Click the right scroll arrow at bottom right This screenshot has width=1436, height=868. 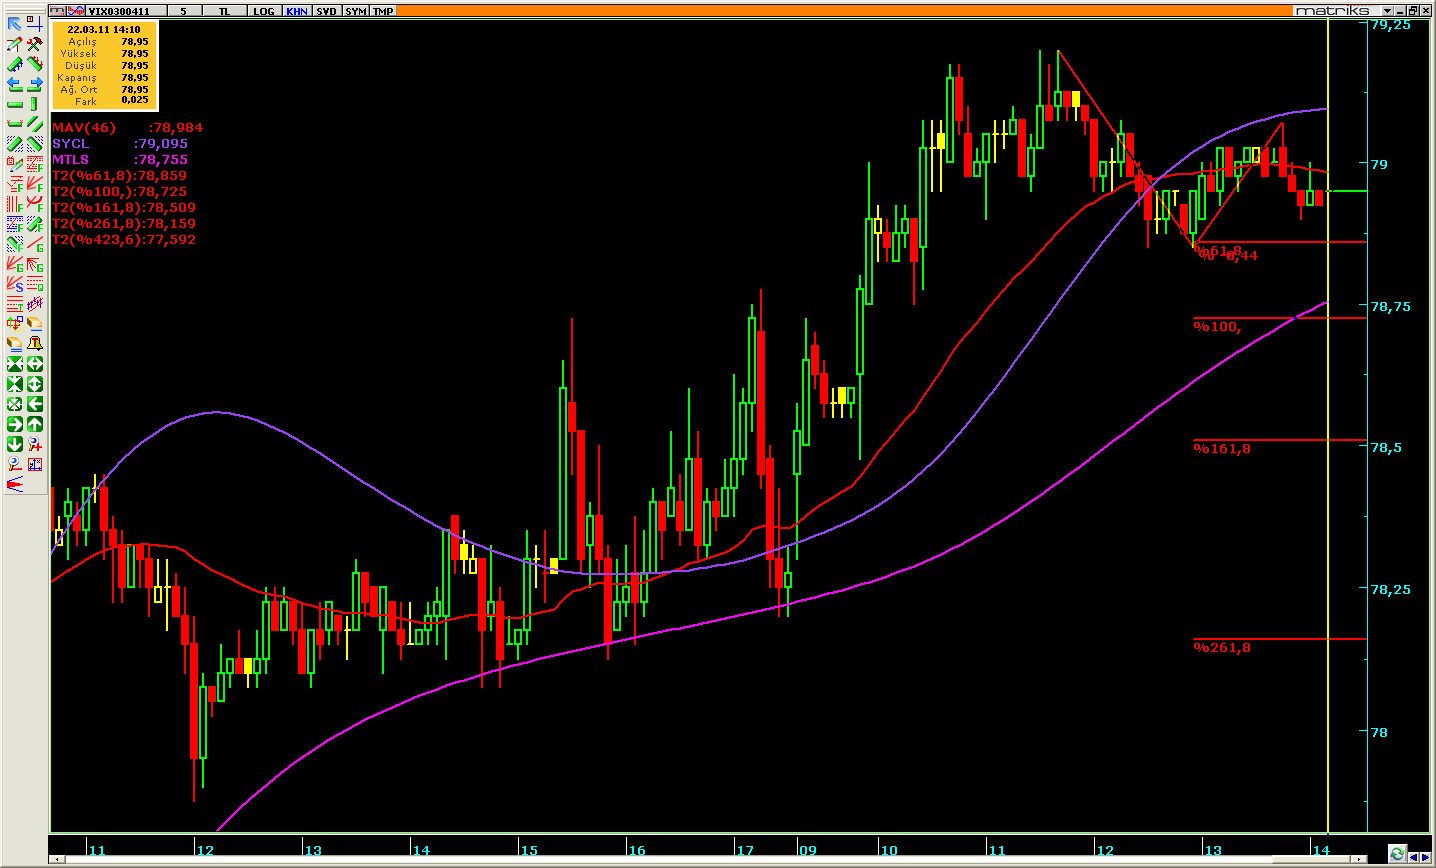[1426, 858]
